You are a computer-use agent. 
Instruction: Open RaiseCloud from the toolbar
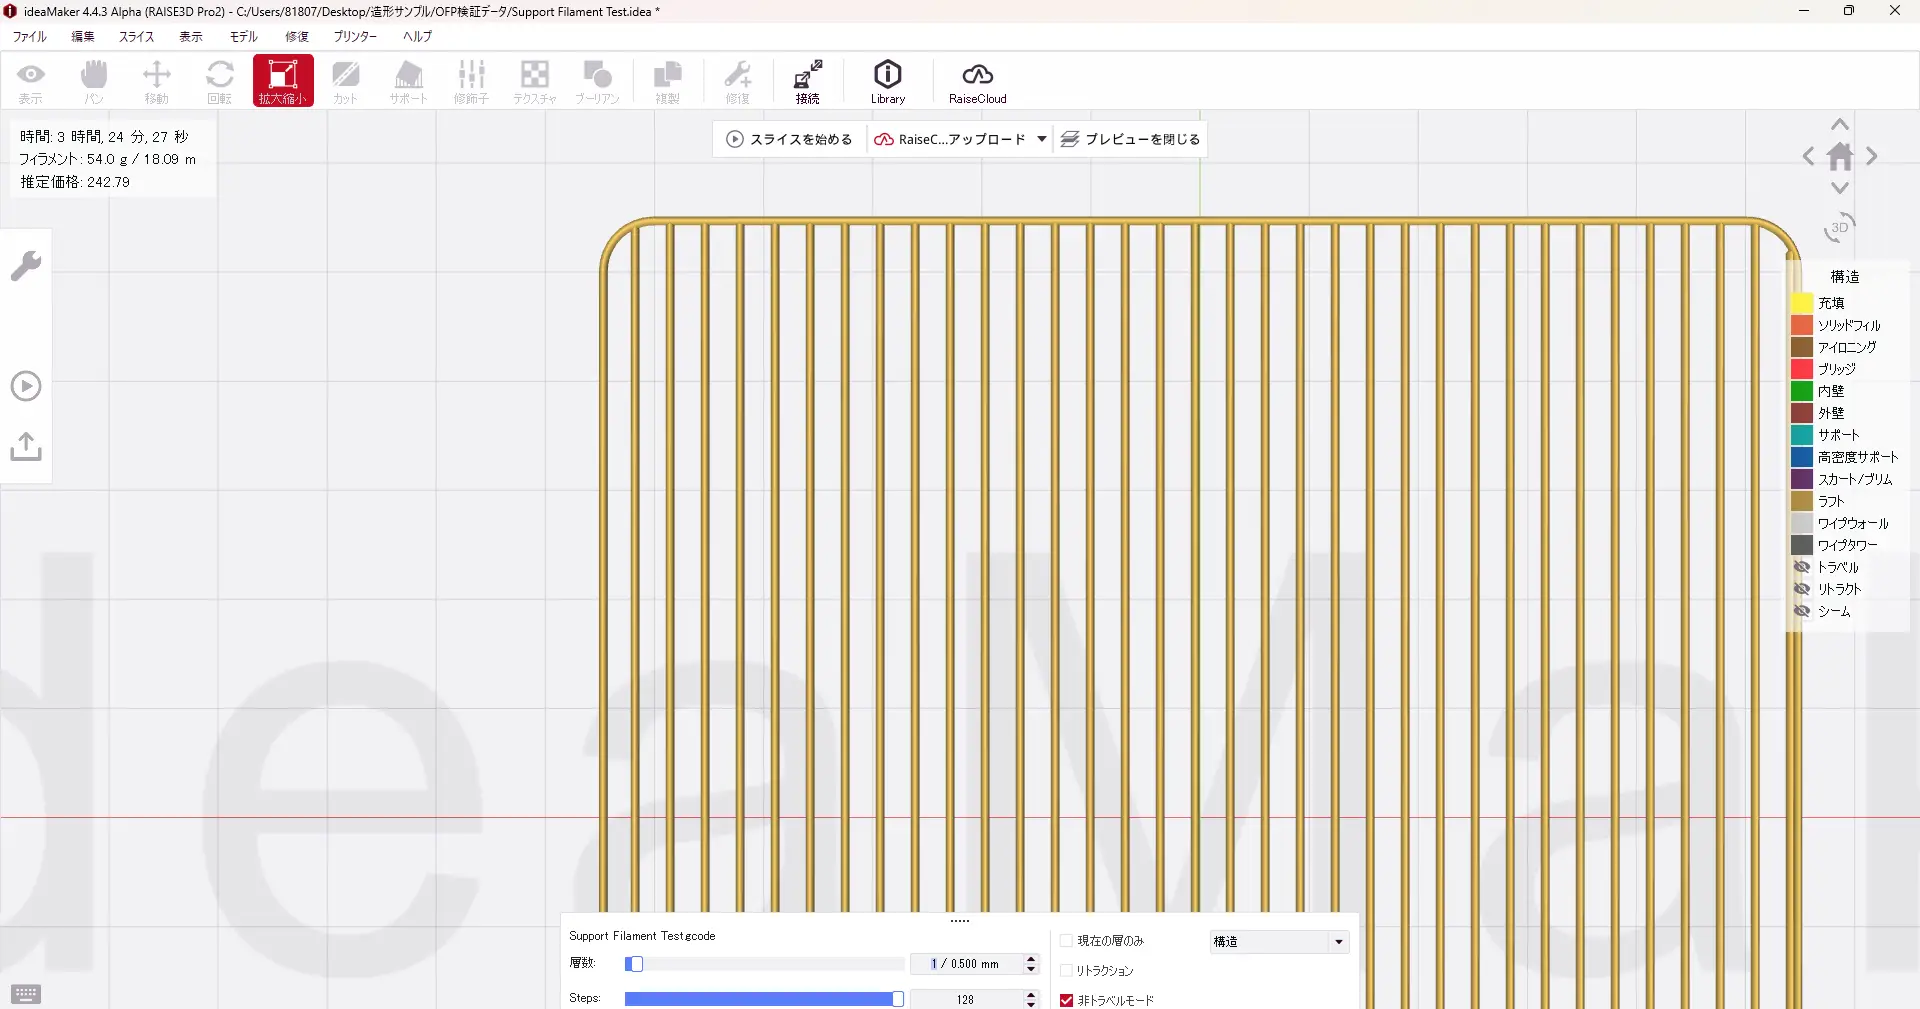[x=977, y=81]
